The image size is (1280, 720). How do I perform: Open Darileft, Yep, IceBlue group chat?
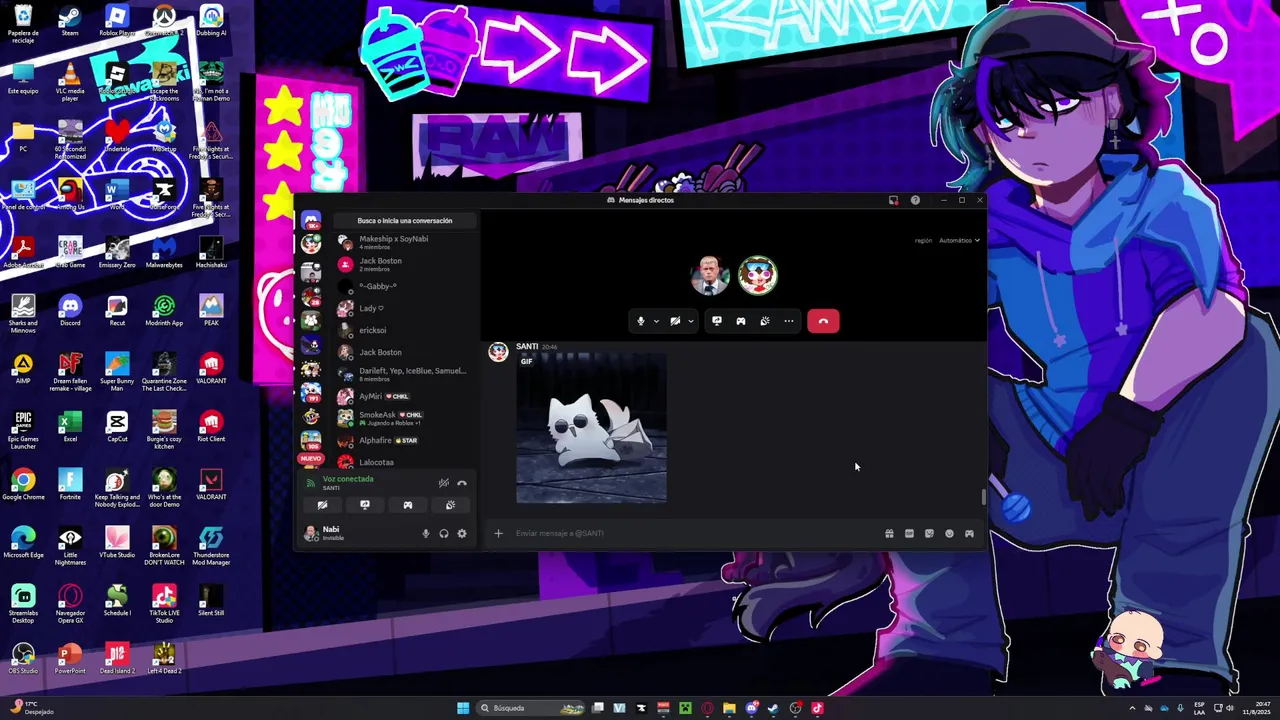404,374
